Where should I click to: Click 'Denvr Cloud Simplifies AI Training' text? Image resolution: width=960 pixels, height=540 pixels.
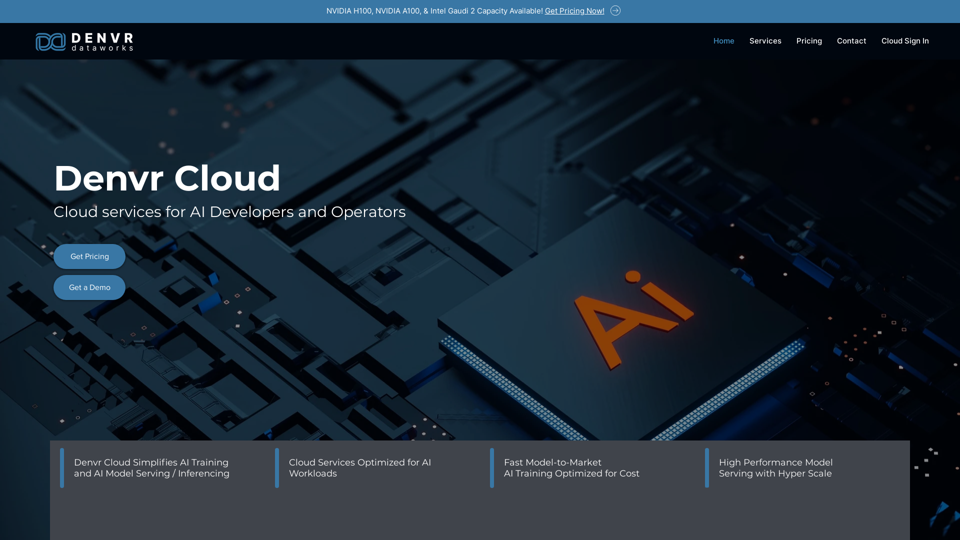[151, 468]
